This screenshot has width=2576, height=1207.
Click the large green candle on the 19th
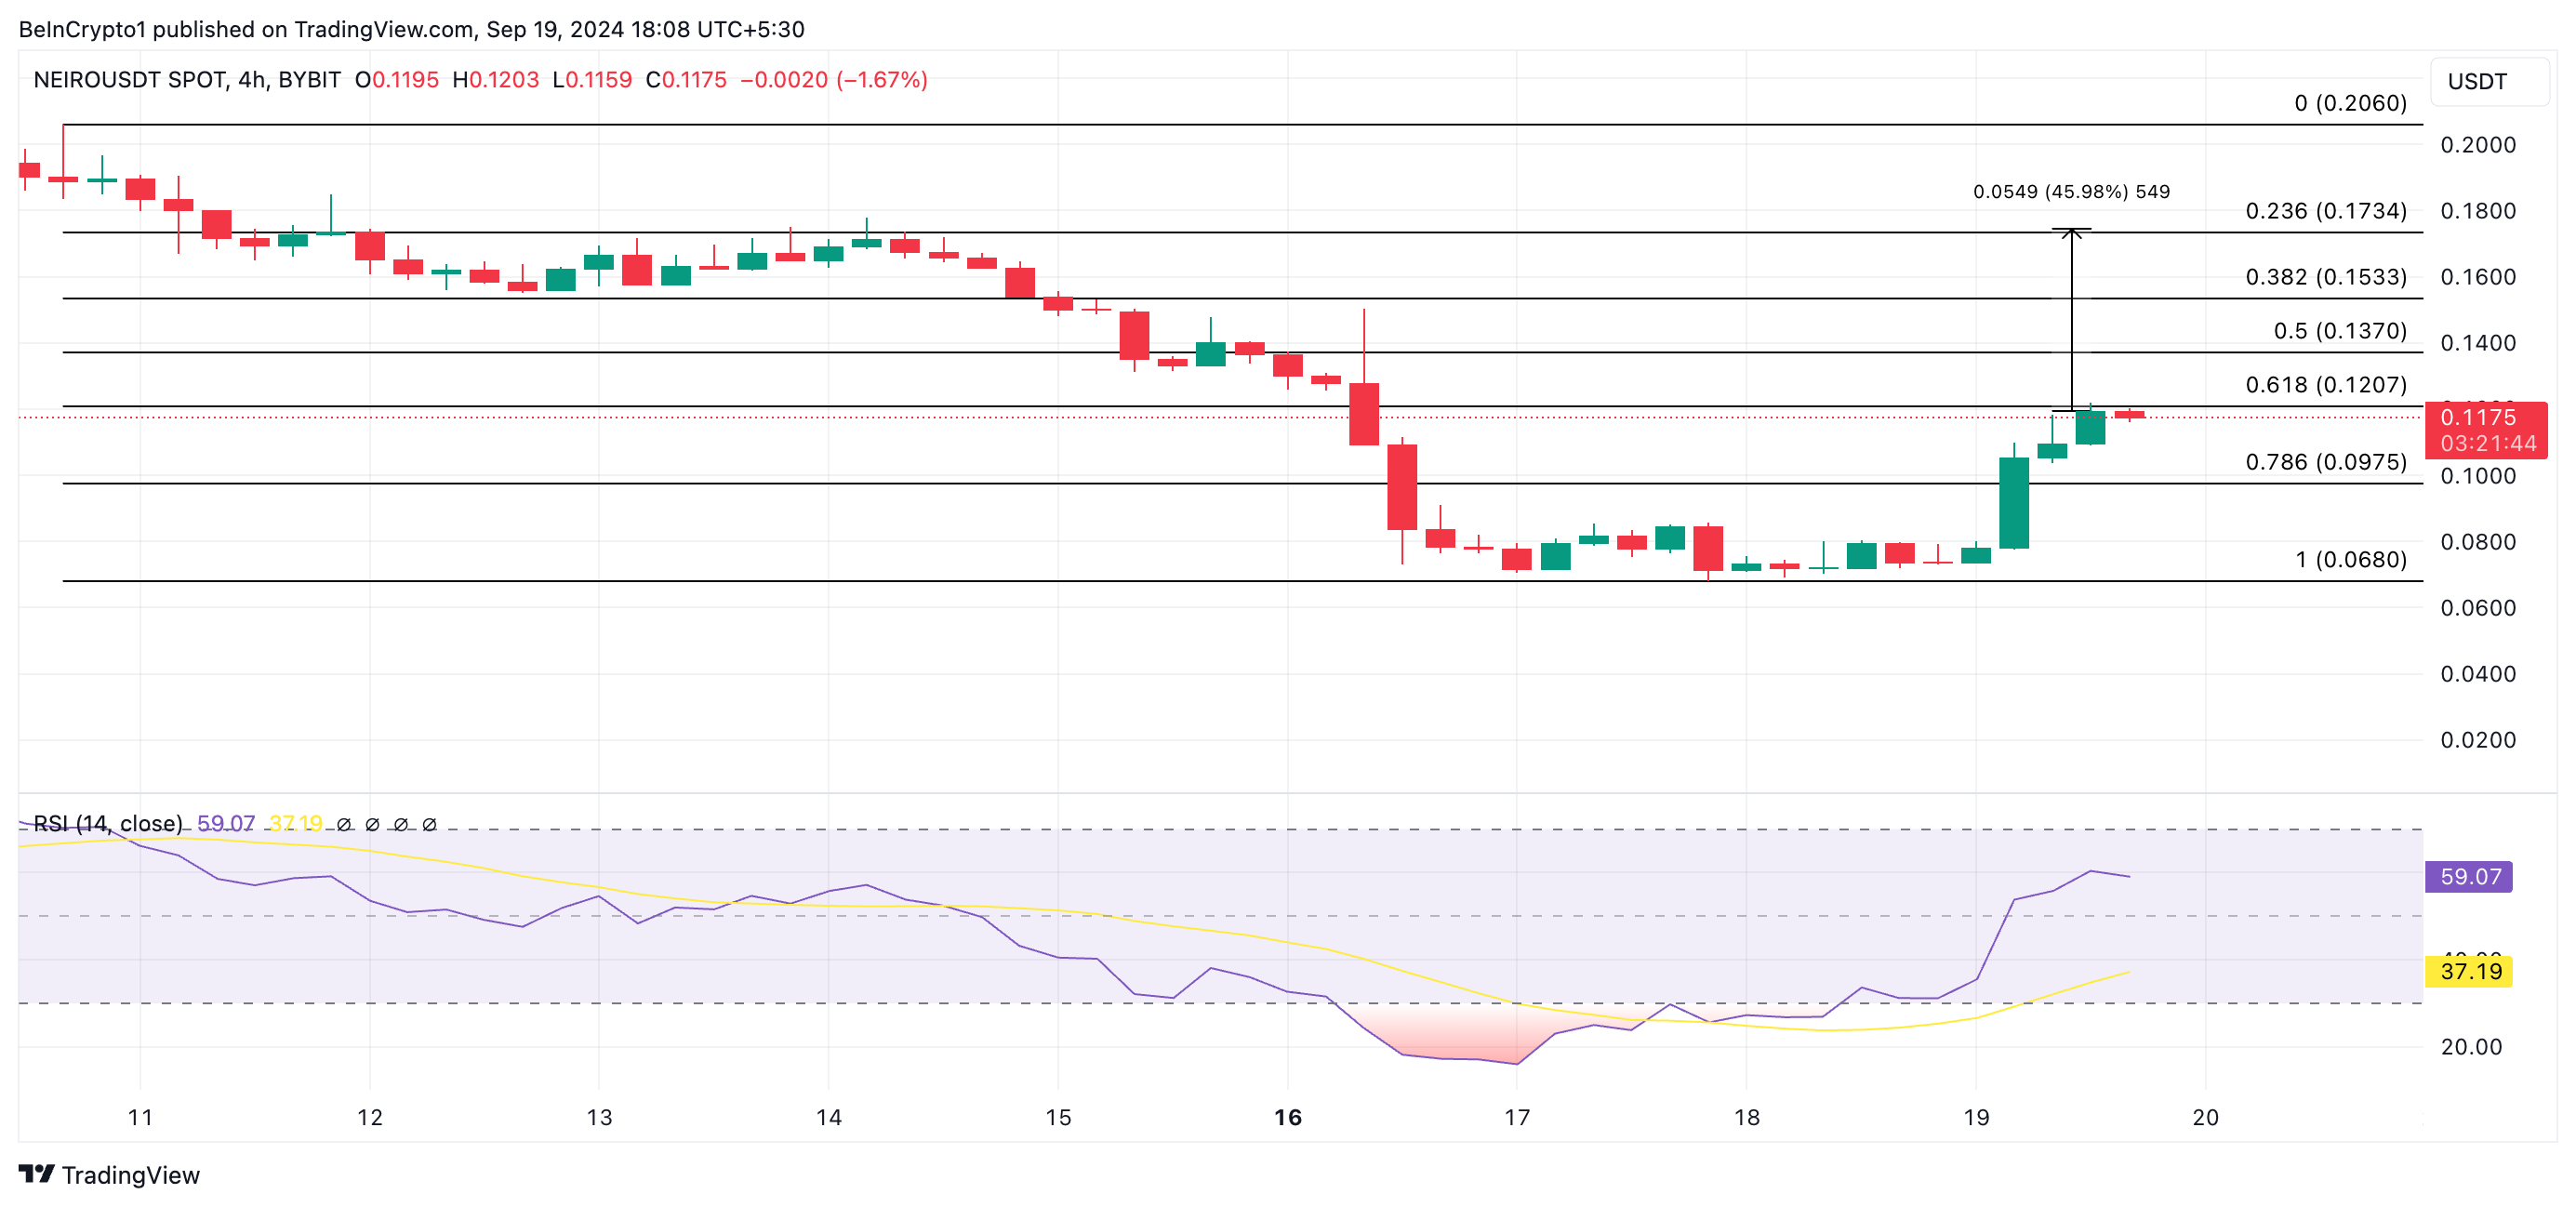pyautogui.click(x=2013, y=503)
